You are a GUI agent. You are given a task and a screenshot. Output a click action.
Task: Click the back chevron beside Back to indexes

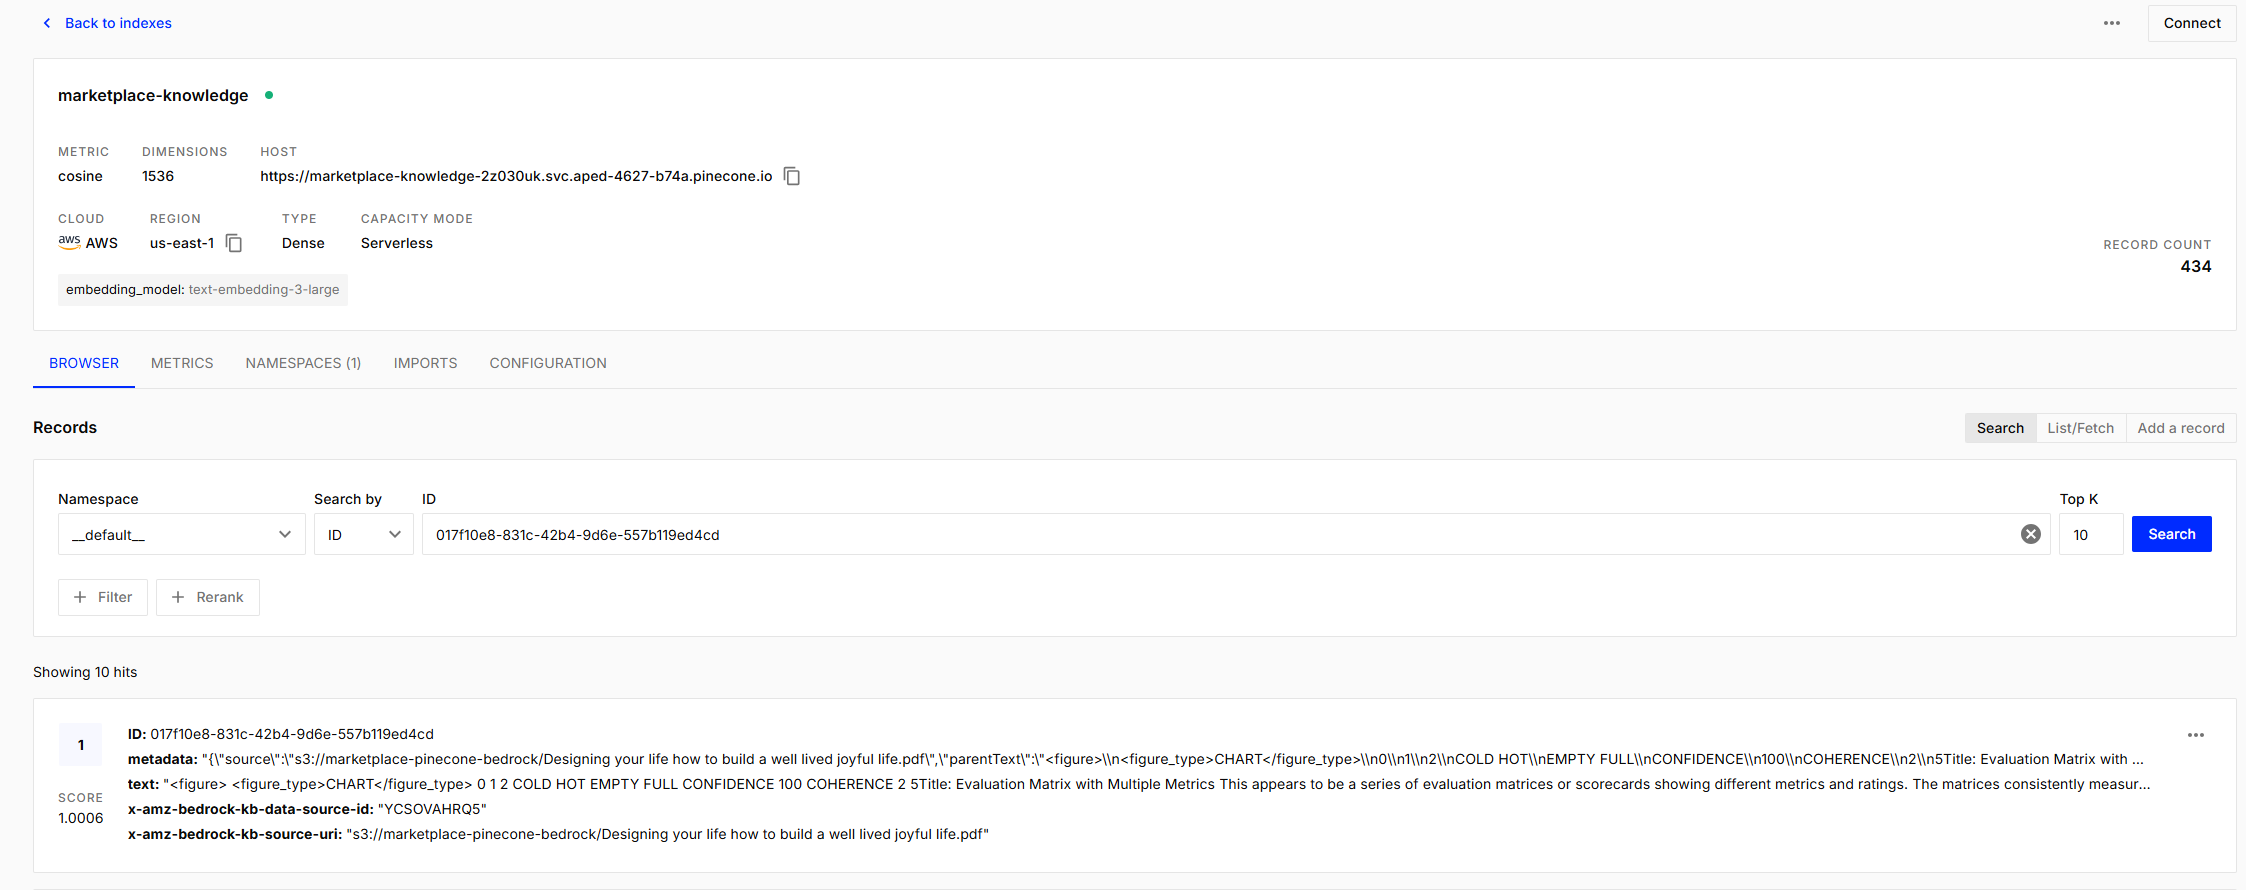click(x=46, y=22)
